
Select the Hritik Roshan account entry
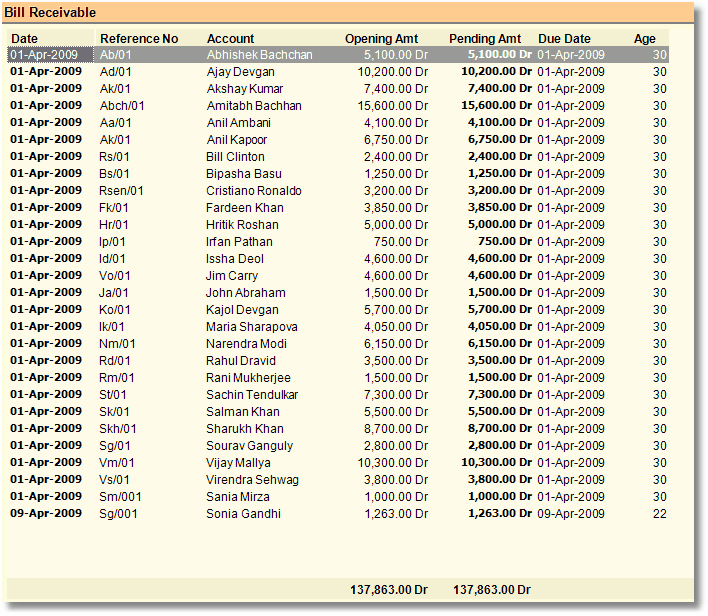(242, 225)
